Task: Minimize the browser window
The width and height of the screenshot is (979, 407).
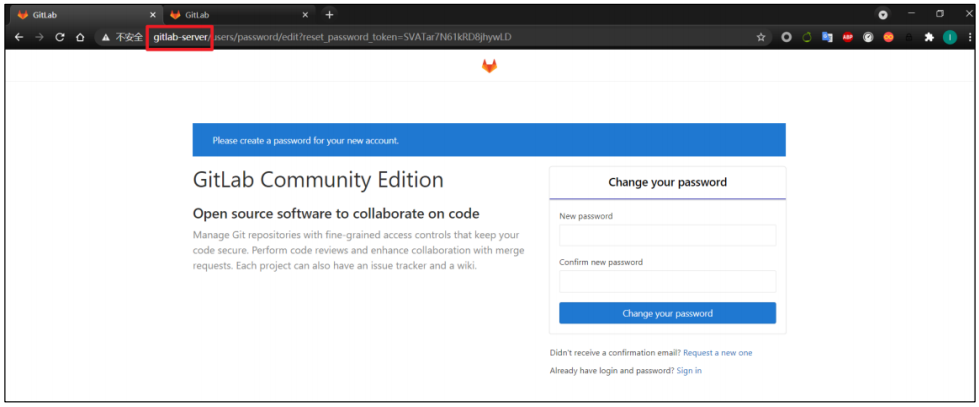Action: [x=912, y=14]
